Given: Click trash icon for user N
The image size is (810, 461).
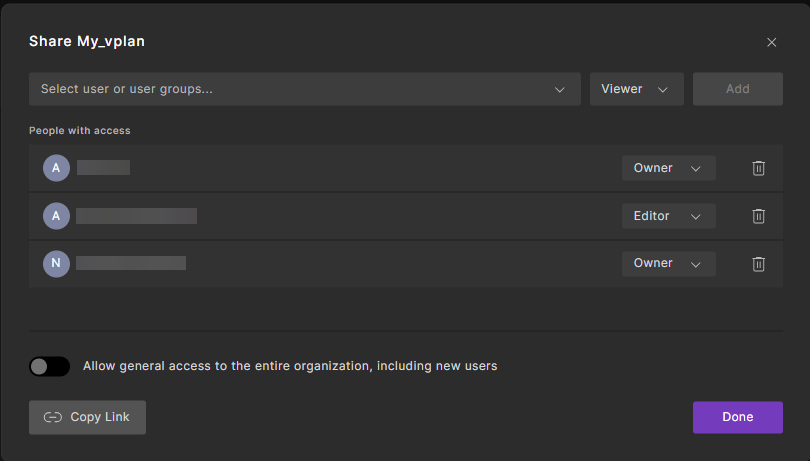Looking at the screenshot, I should point(758,264).
